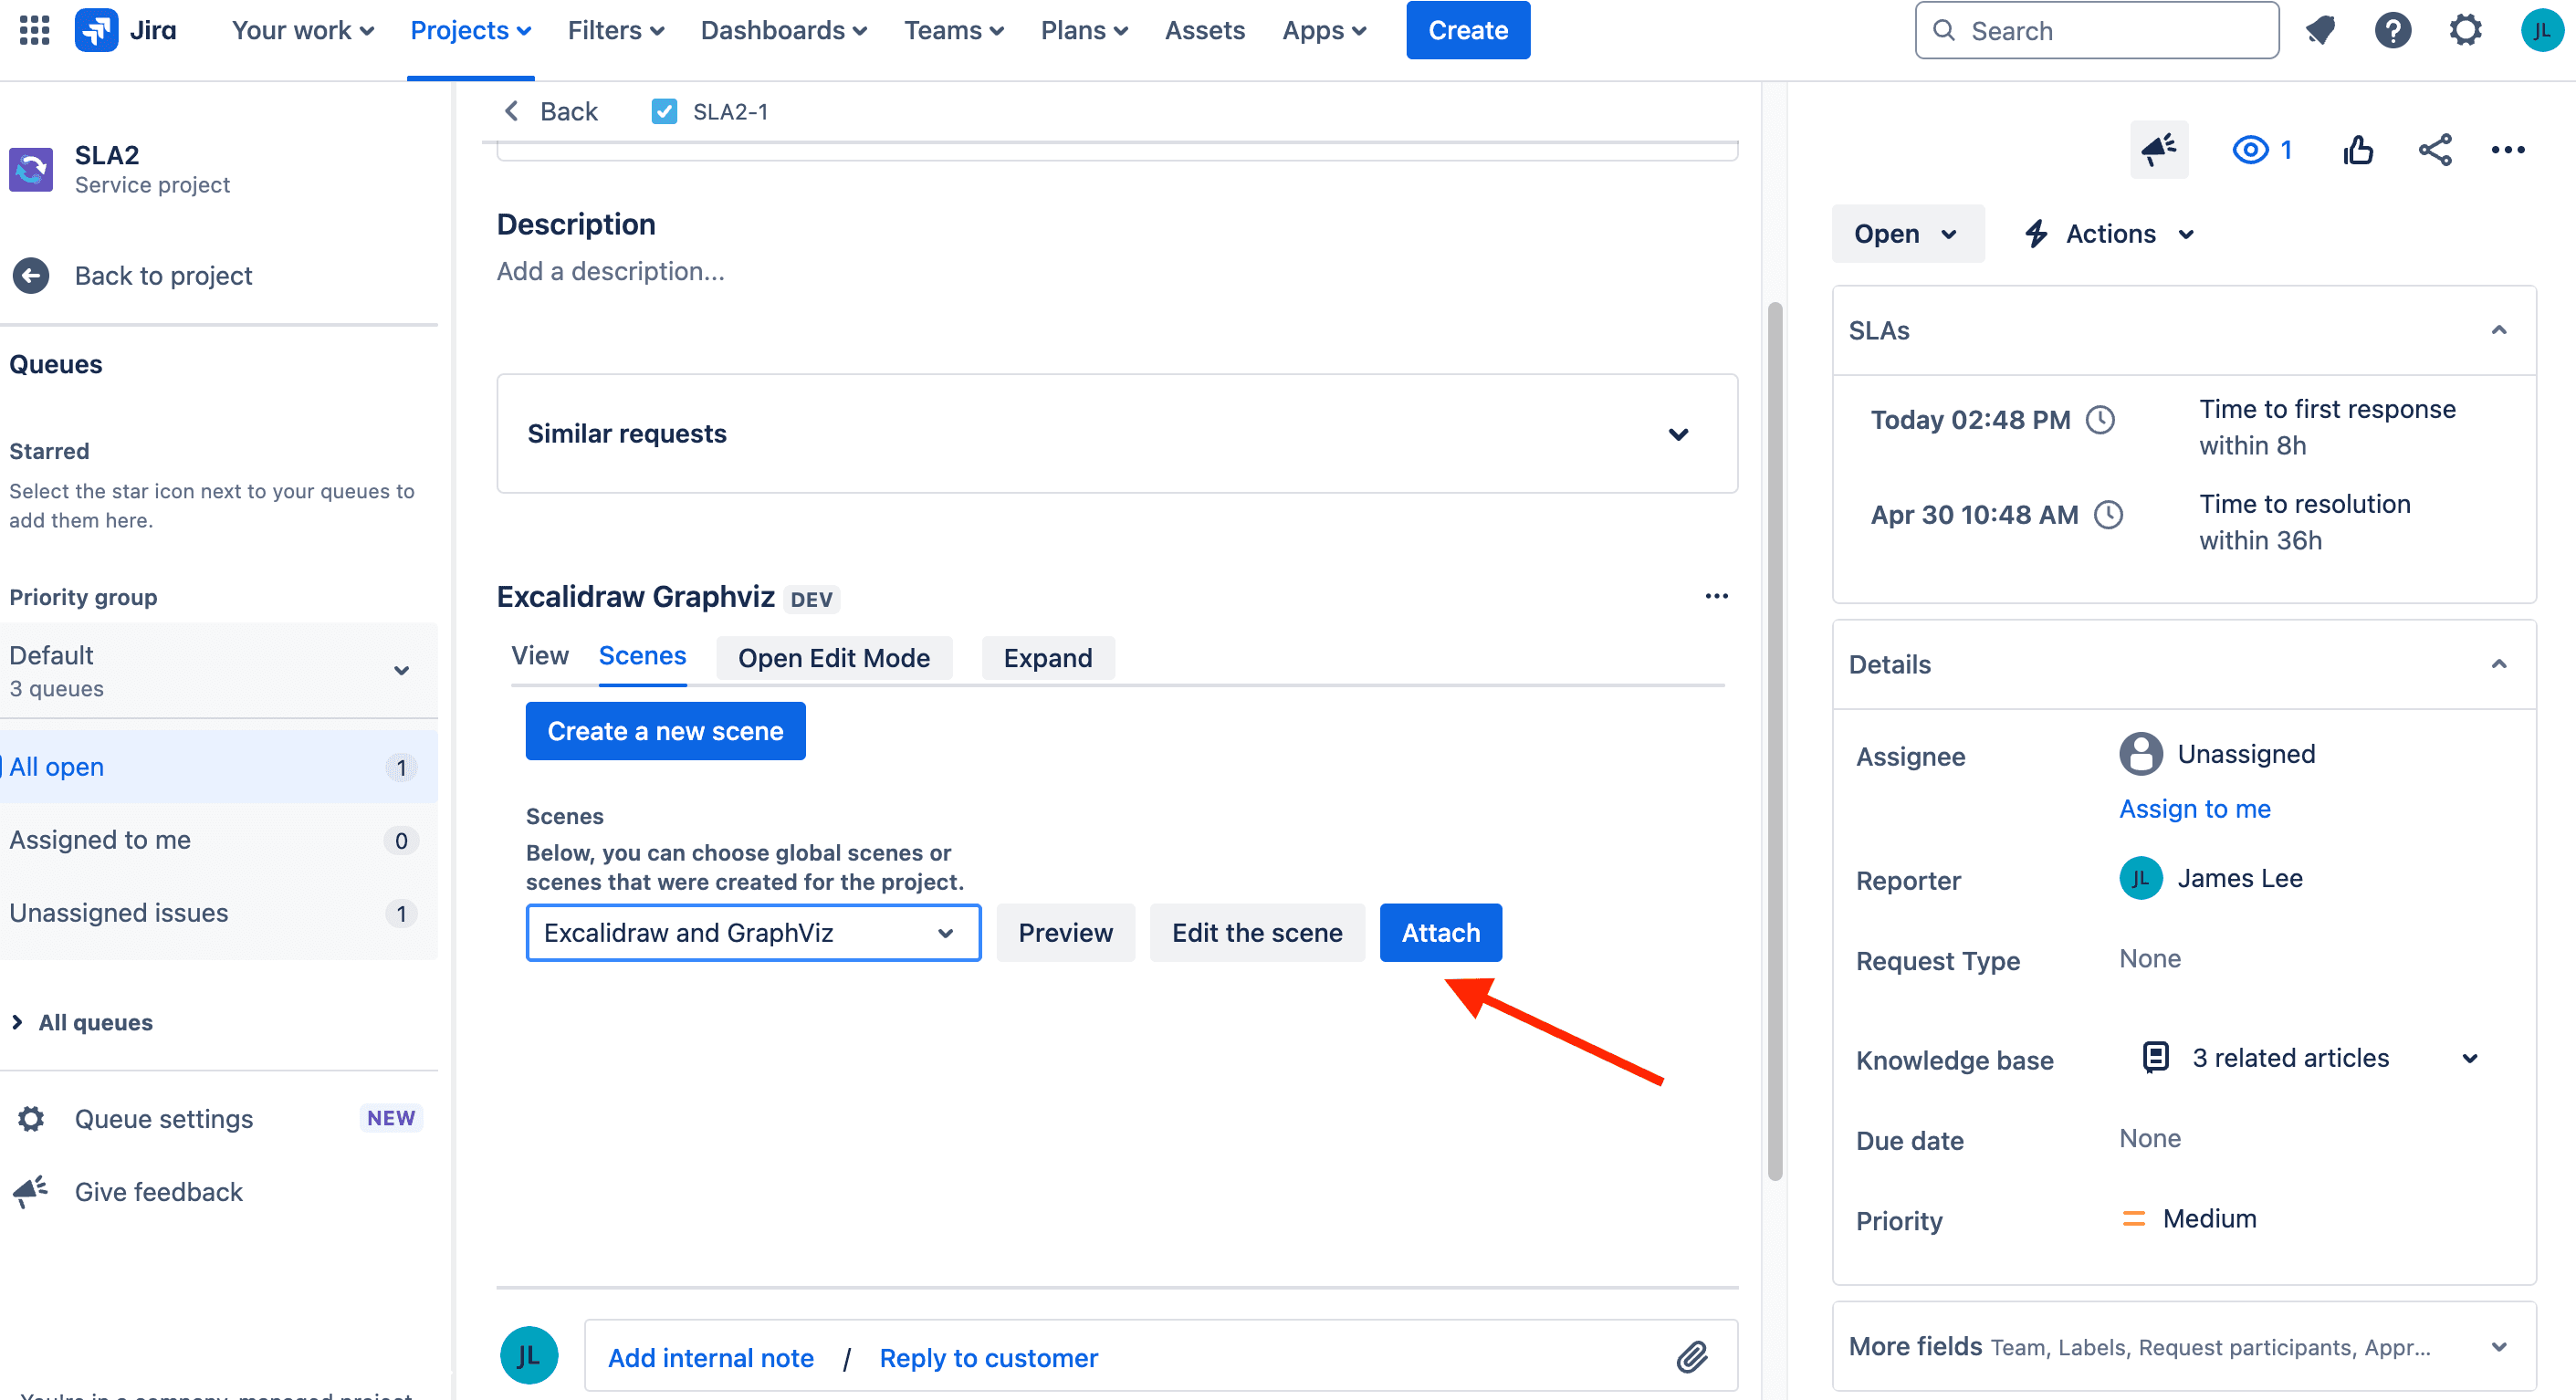This screenshot has width=2576, height=1400.
Task: Click Reply to customer
Action: (988, 1357)
